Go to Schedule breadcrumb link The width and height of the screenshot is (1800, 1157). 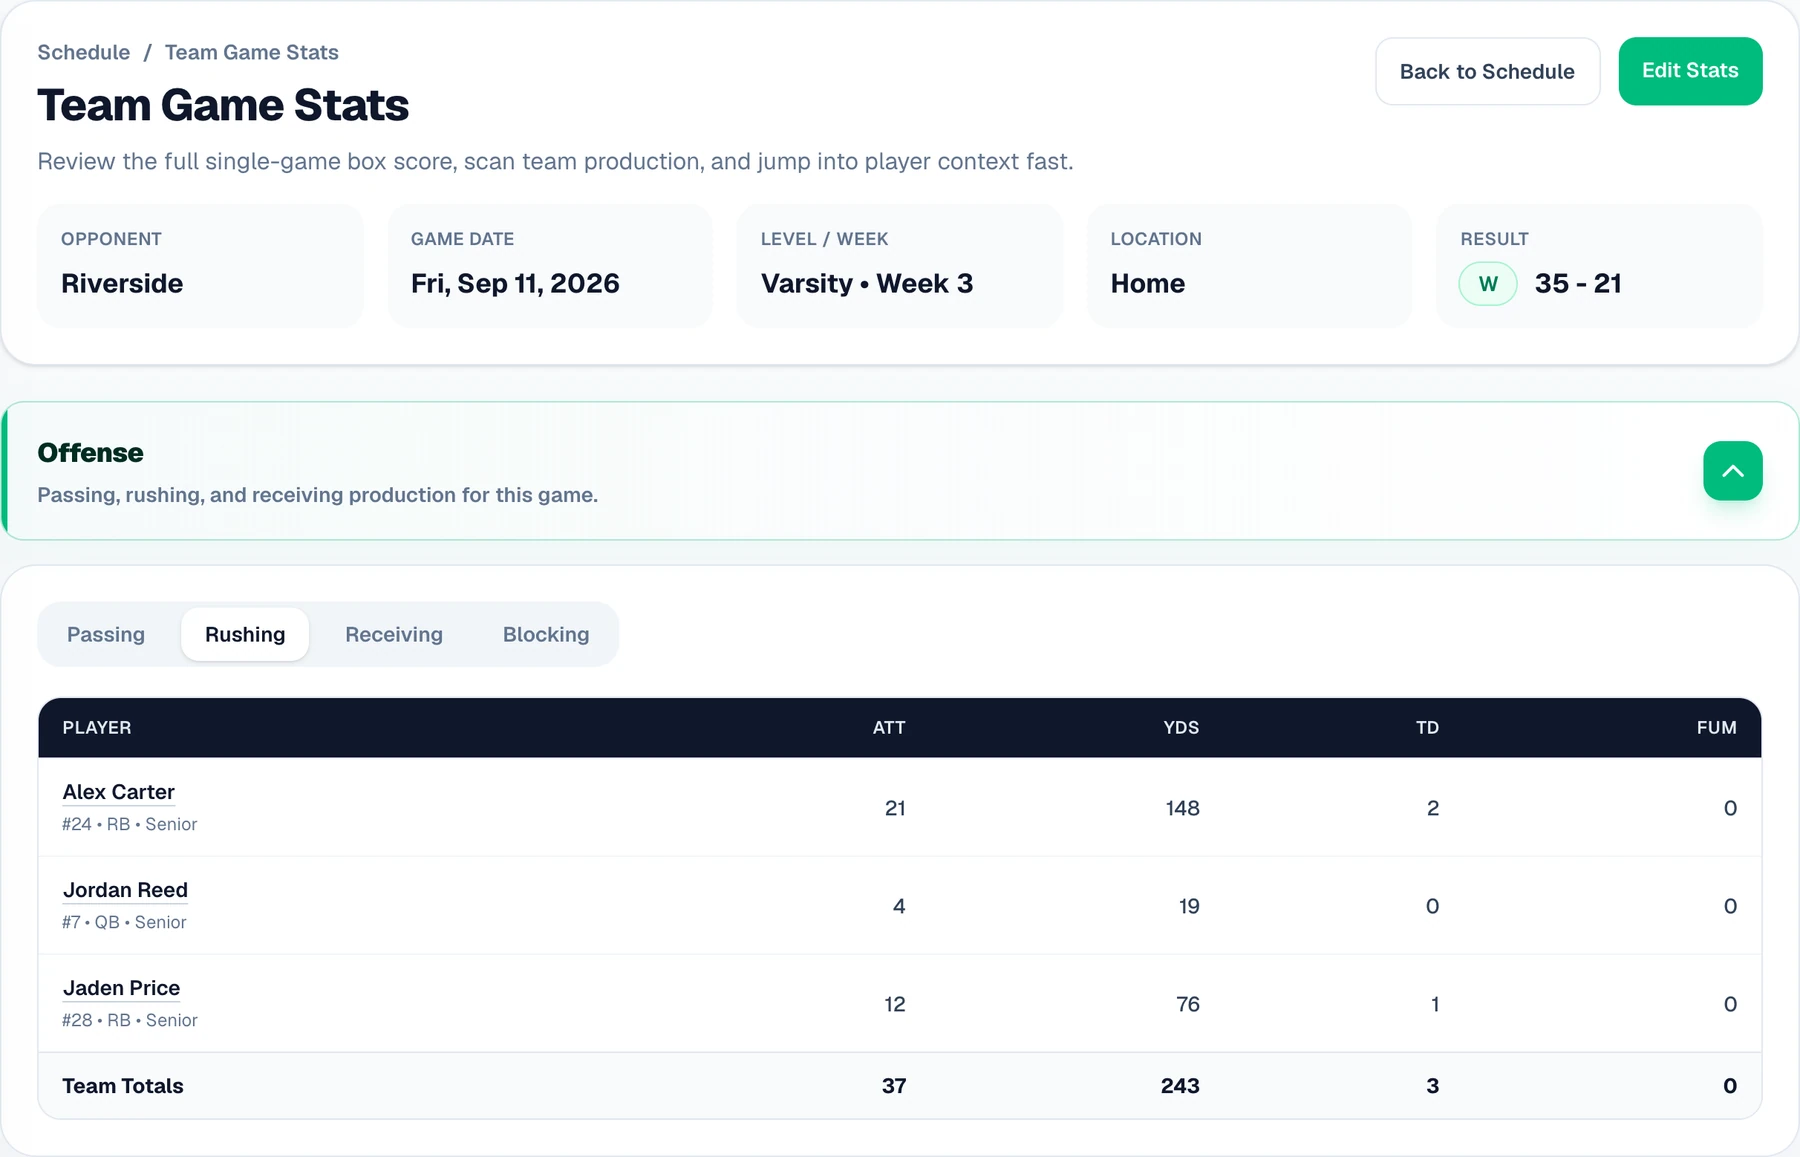(84, 52)
